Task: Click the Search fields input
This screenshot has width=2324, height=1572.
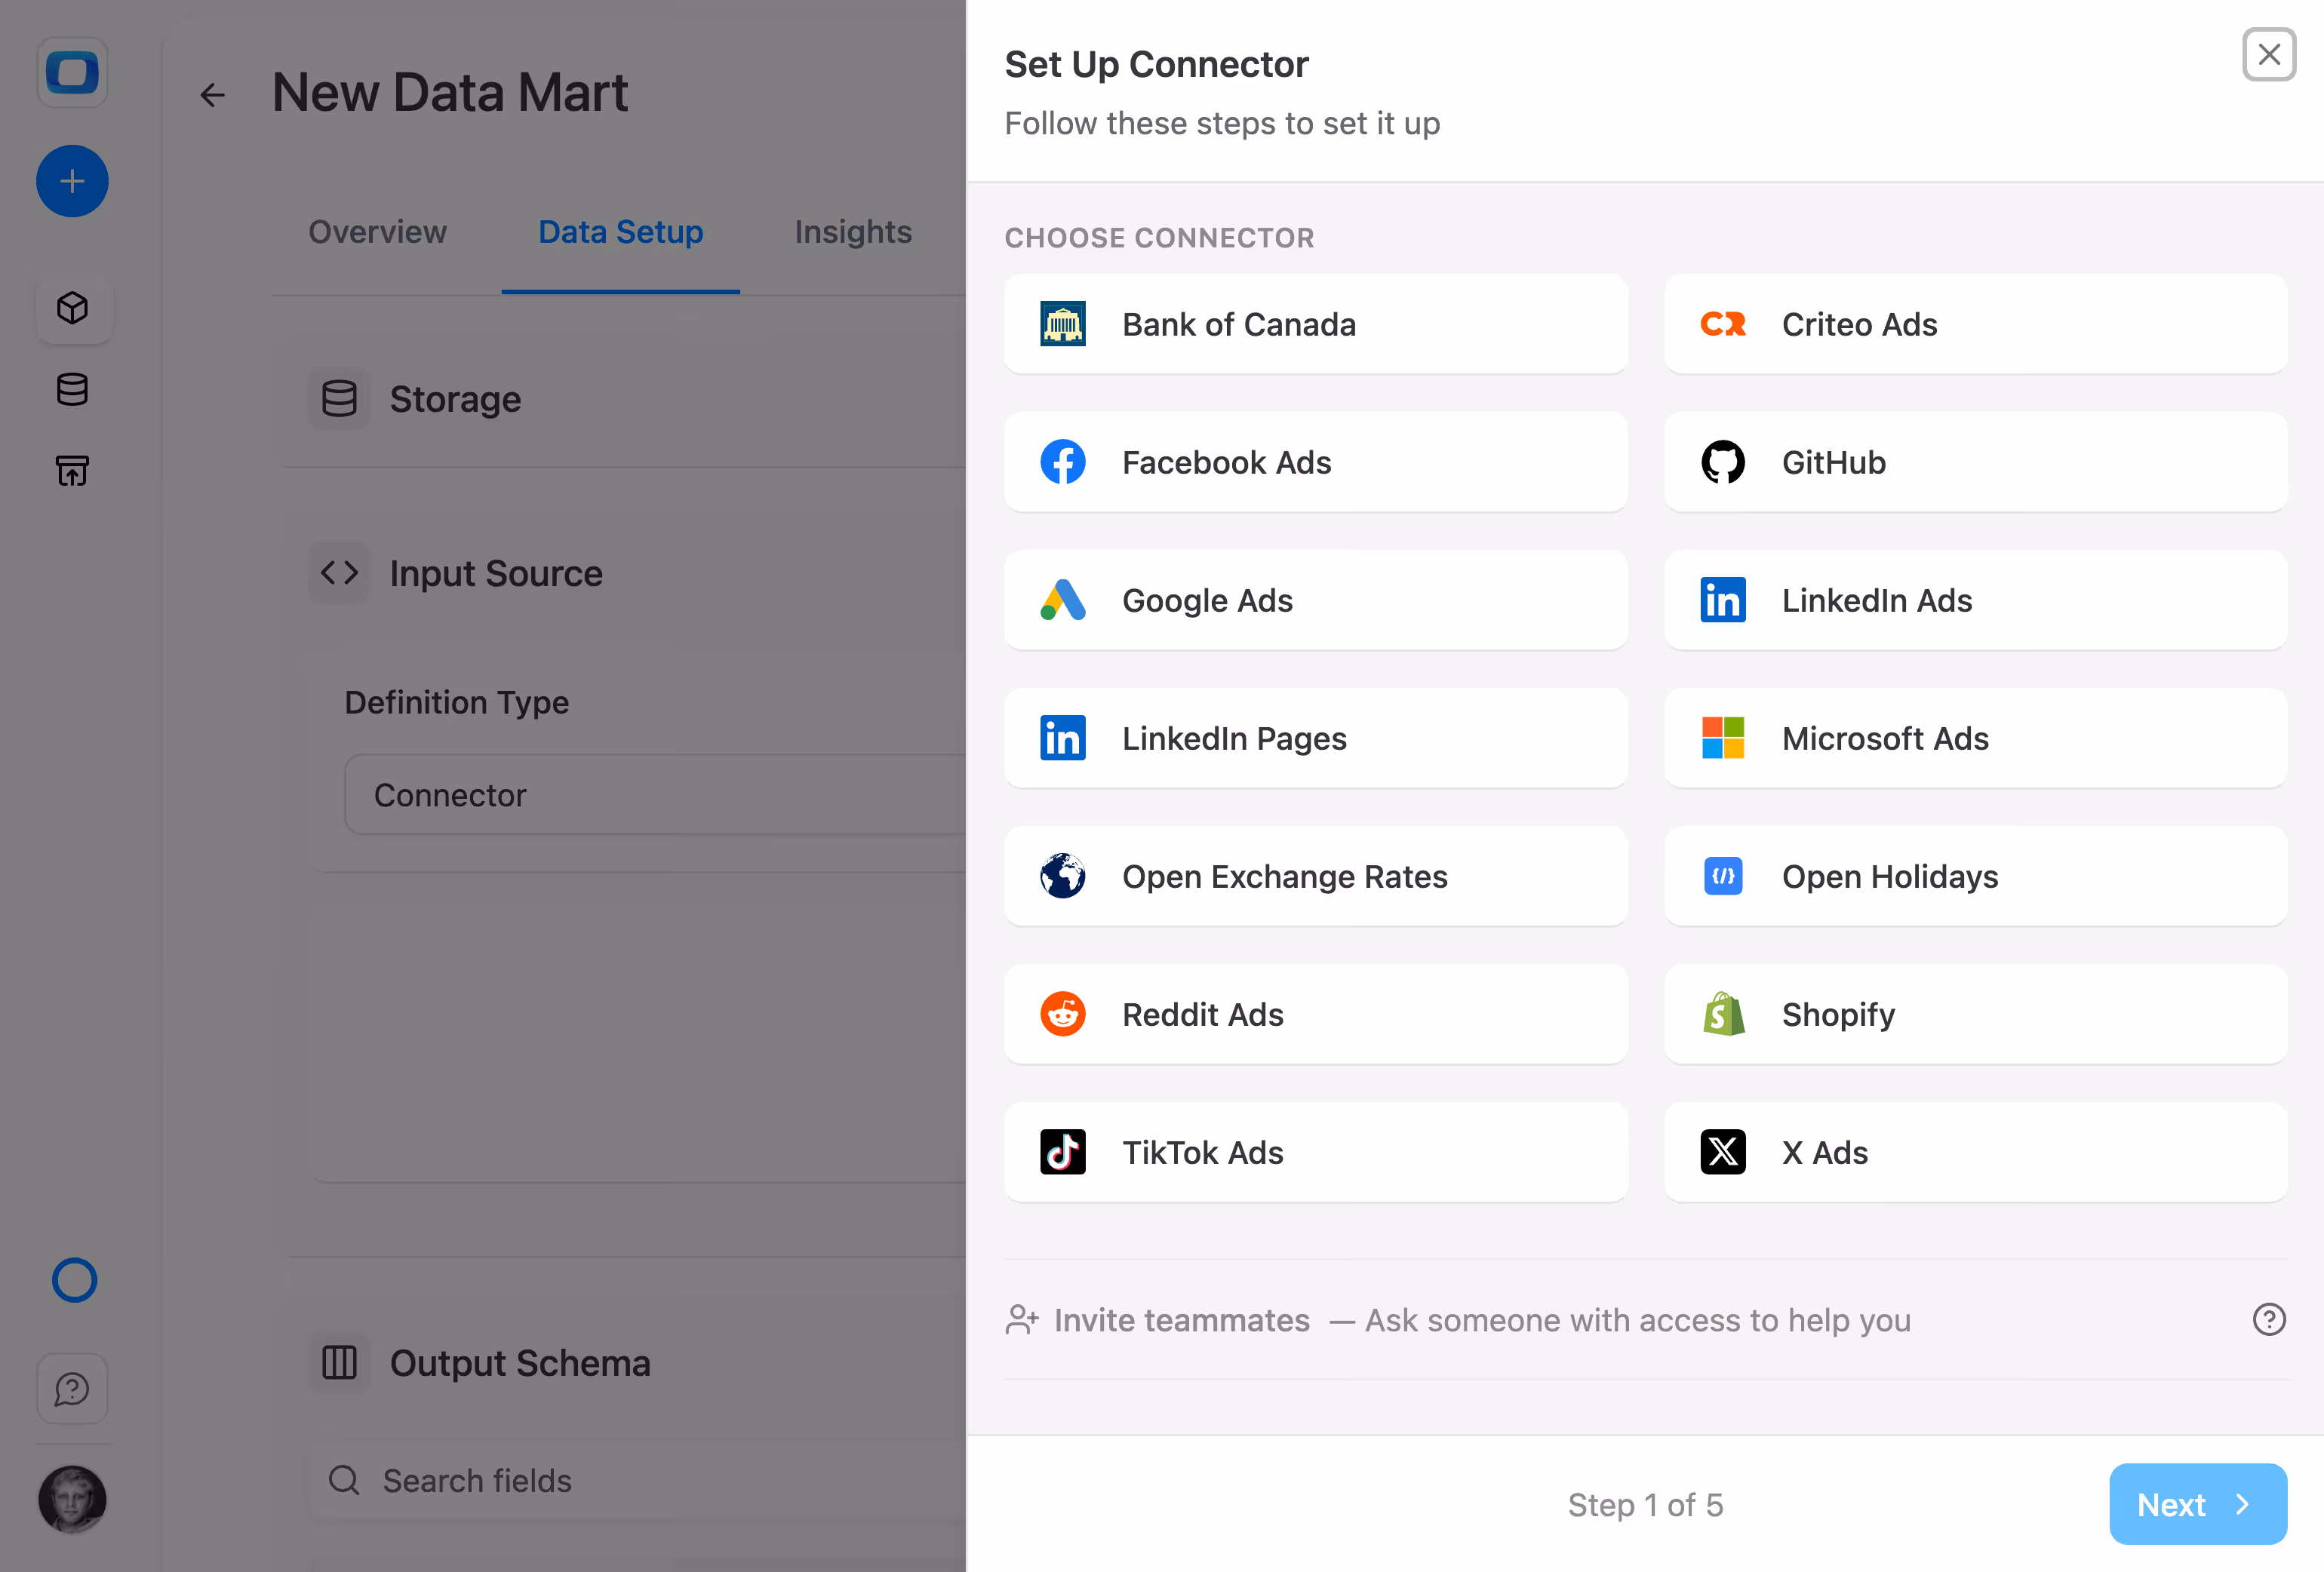Action: coord(638,1481)
